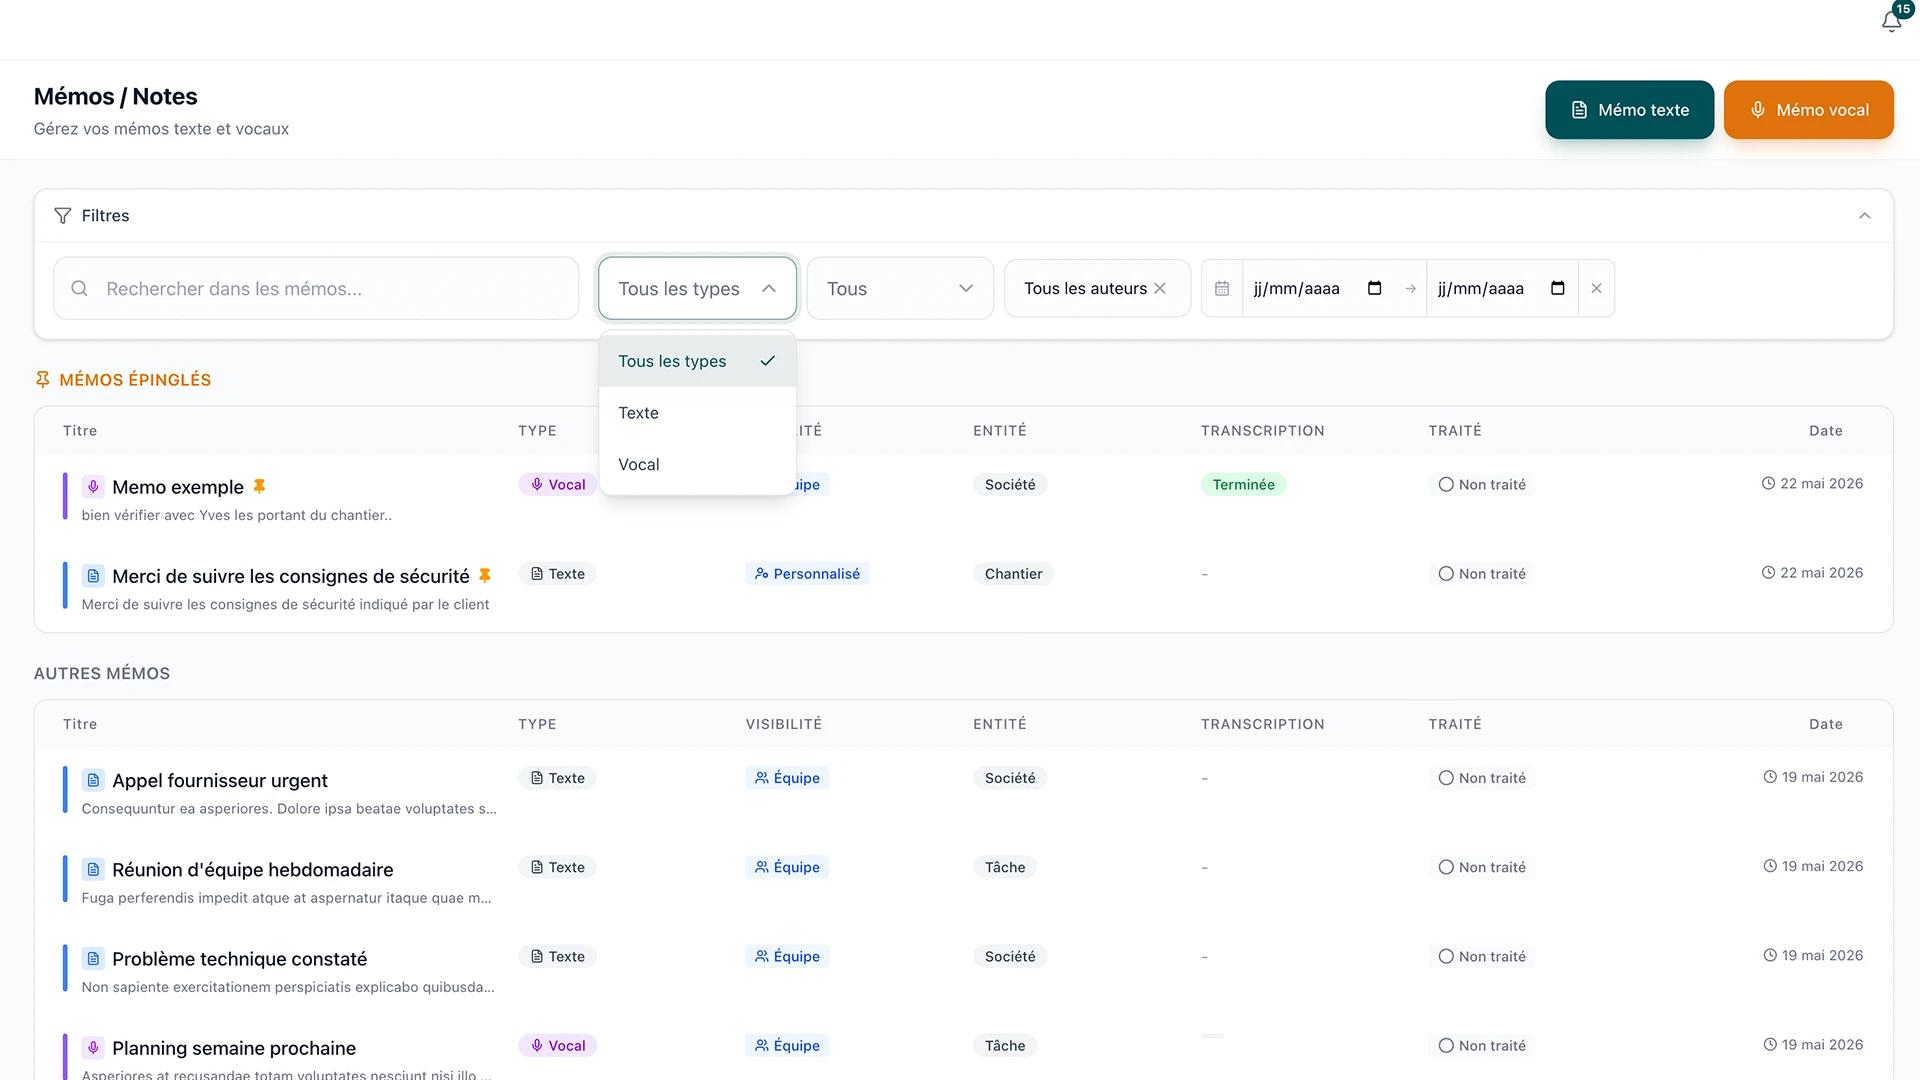Select Vocal in the type dropdown
1920x1080 pixels.
point(697,465)
